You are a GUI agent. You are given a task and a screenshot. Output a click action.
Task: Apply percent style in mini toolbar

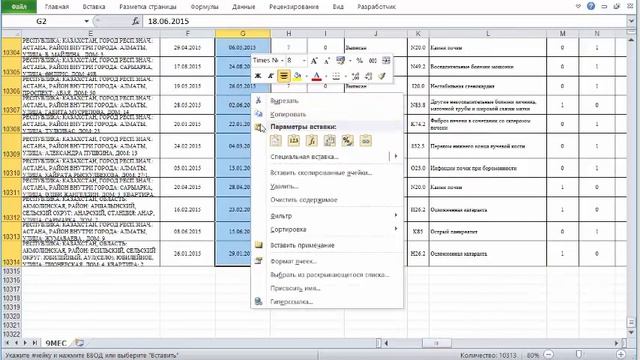[360, 61]
